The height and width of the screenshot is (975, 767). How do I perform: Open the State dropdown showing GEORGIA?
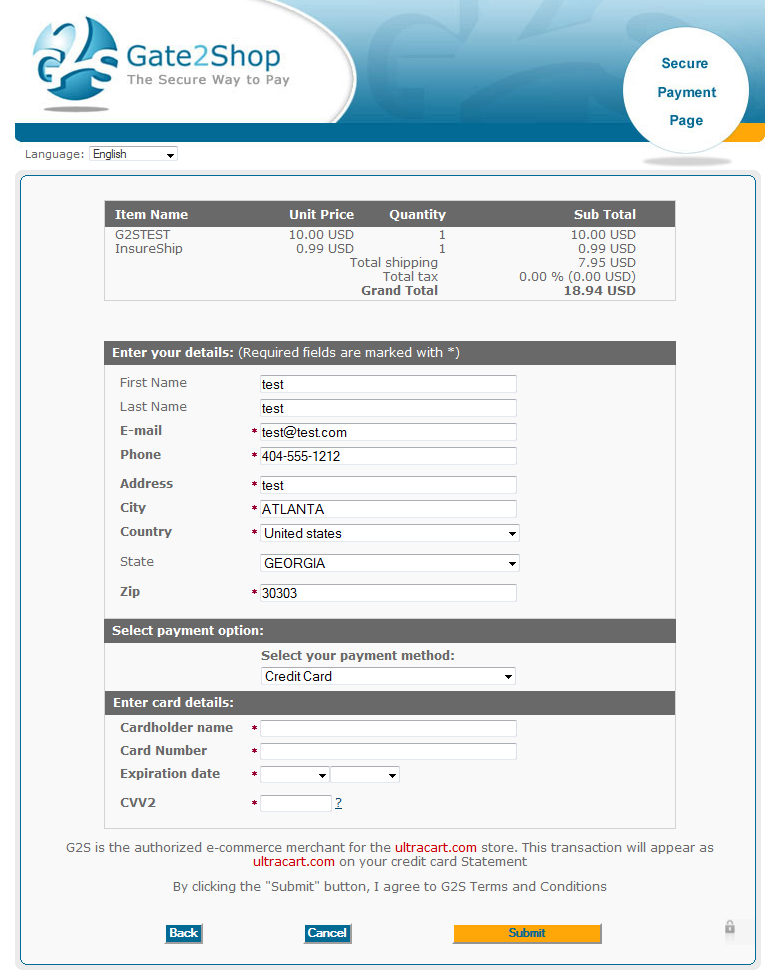pyautogui.click(x=389, y=563)
